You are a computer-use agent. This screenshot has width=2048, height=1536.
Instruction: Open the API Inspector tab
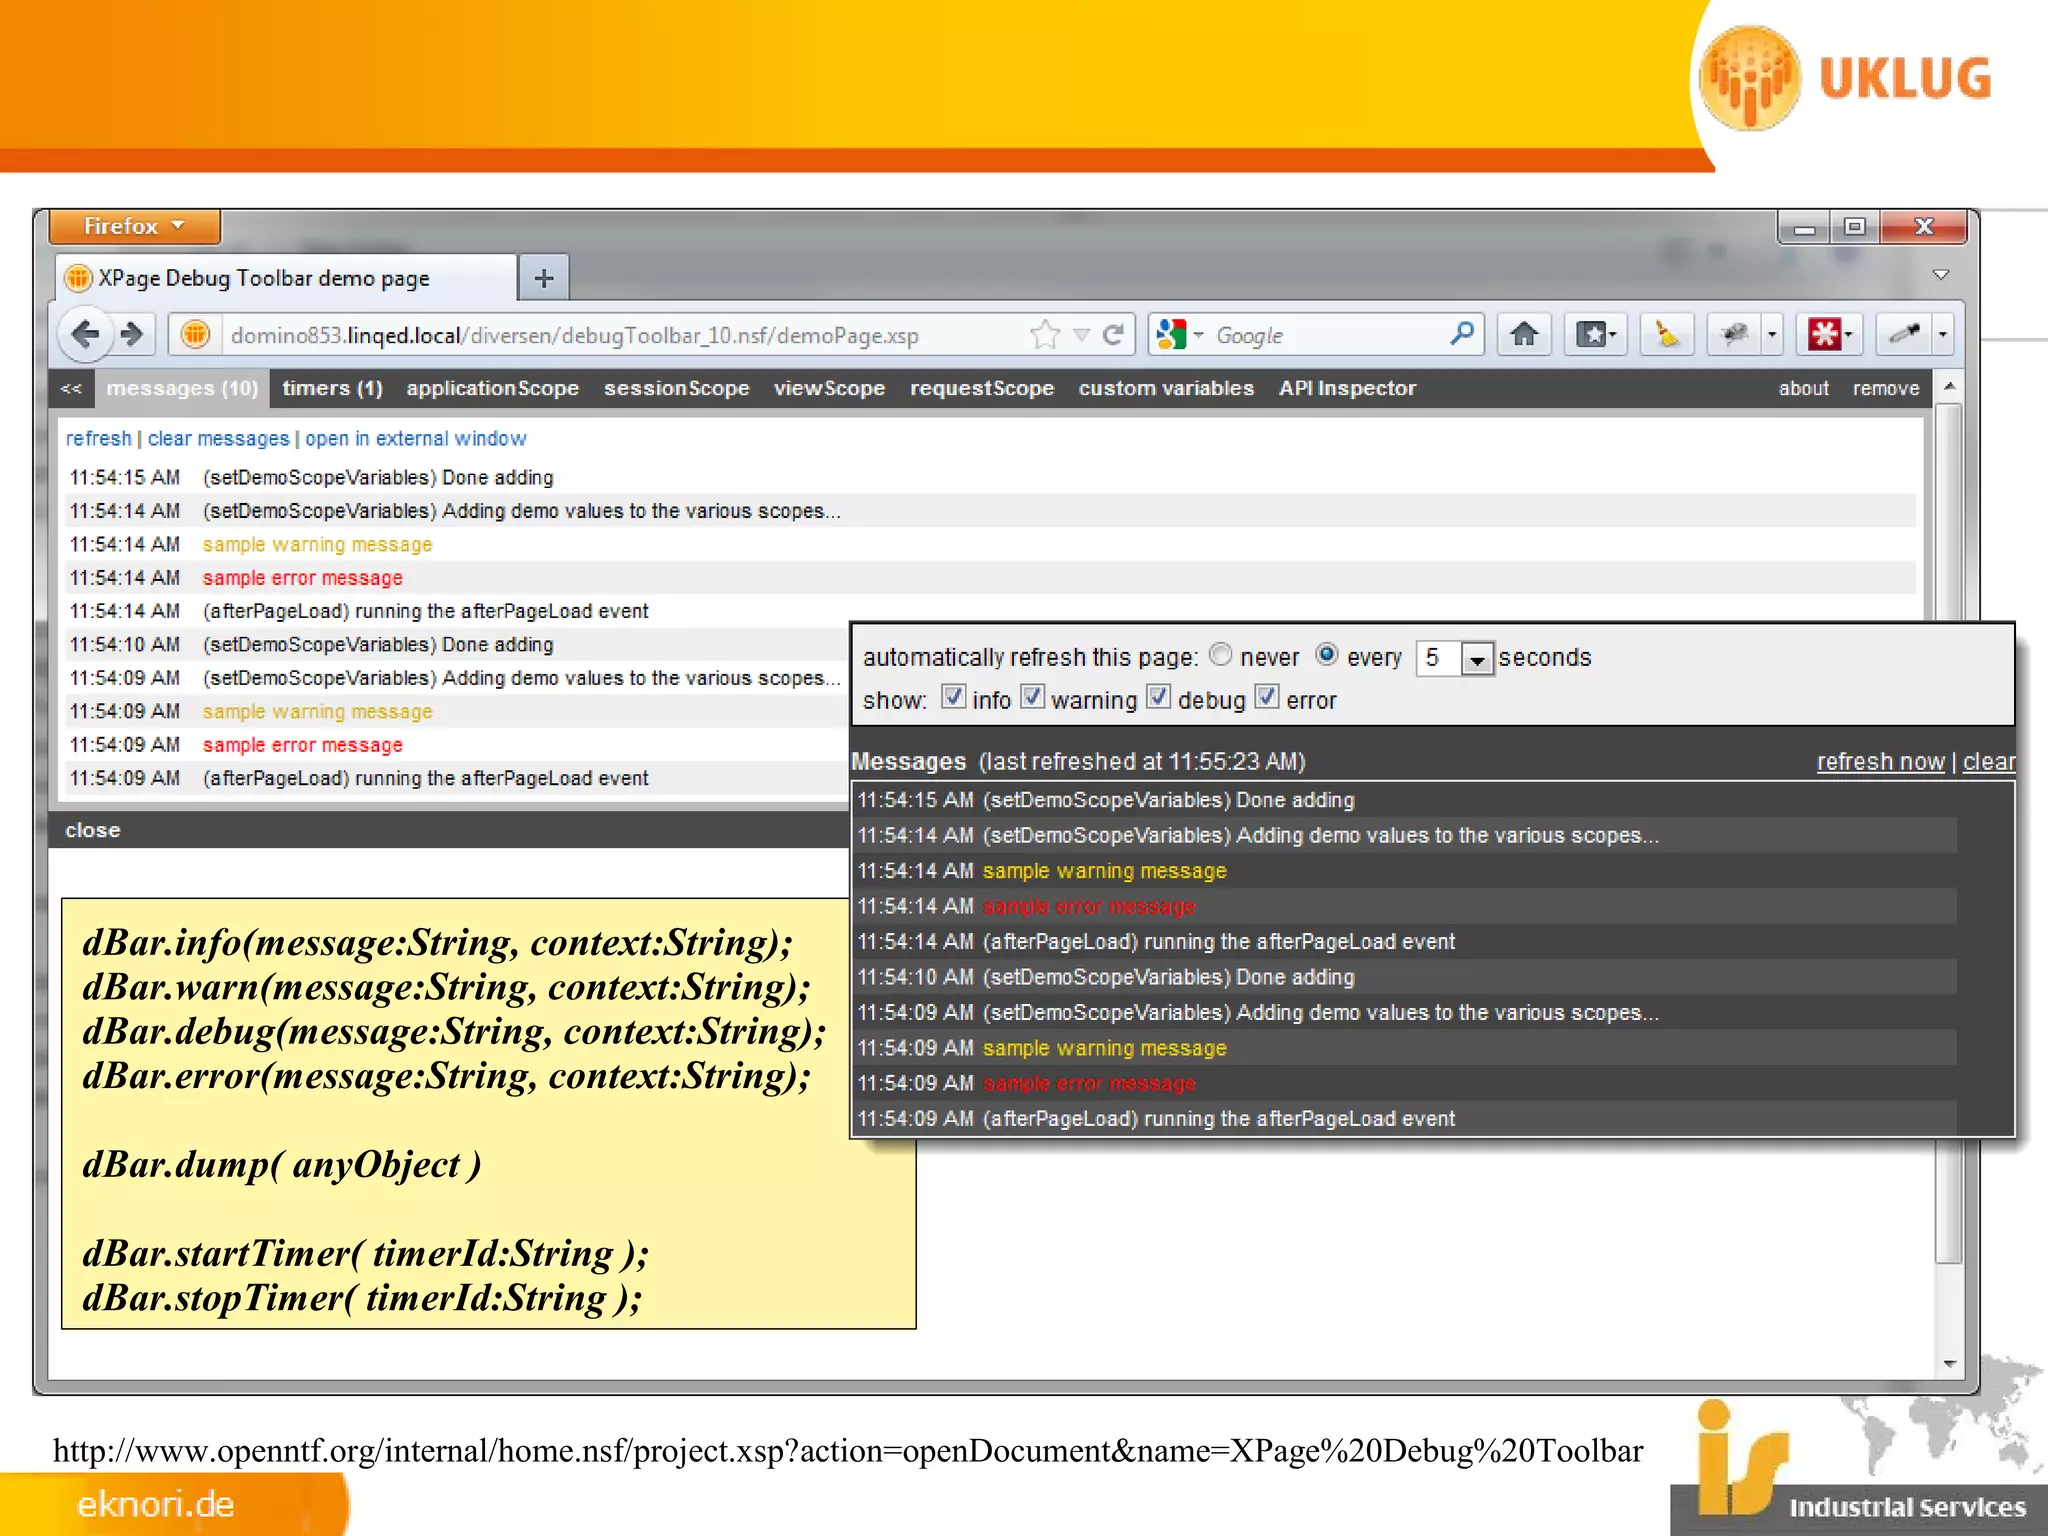point(1347,388)
